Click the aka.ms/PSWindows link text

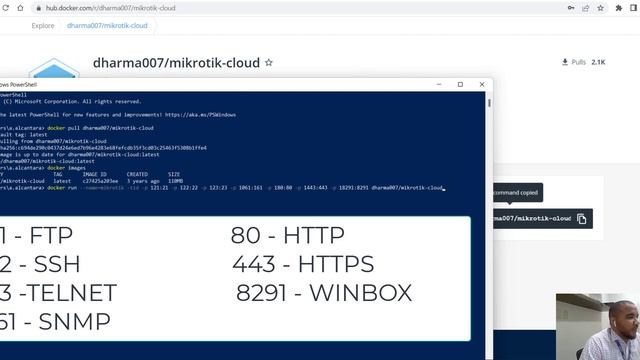pyautogui.click(x=200, y=115)
